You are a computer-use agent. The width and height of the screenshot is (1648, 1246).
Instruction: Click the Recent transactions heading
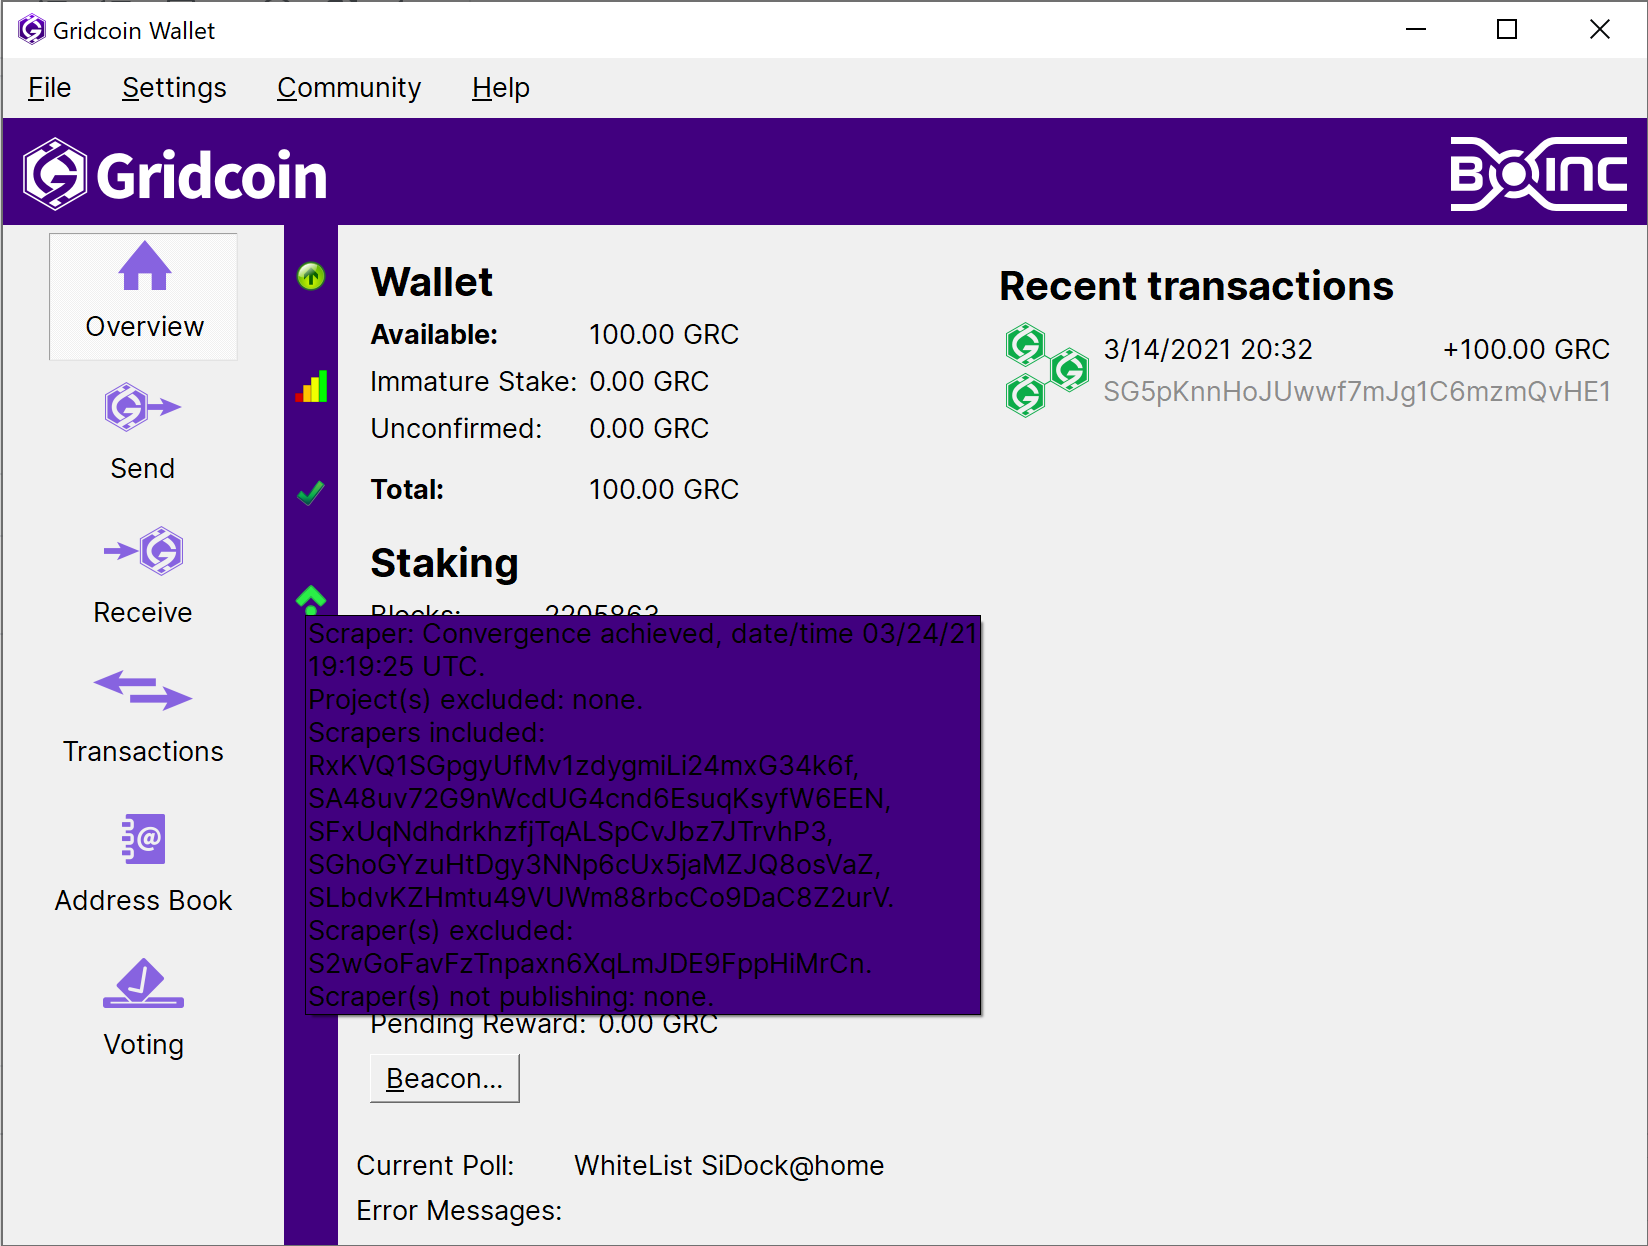pyautogui.click(x=1196, y=286)
